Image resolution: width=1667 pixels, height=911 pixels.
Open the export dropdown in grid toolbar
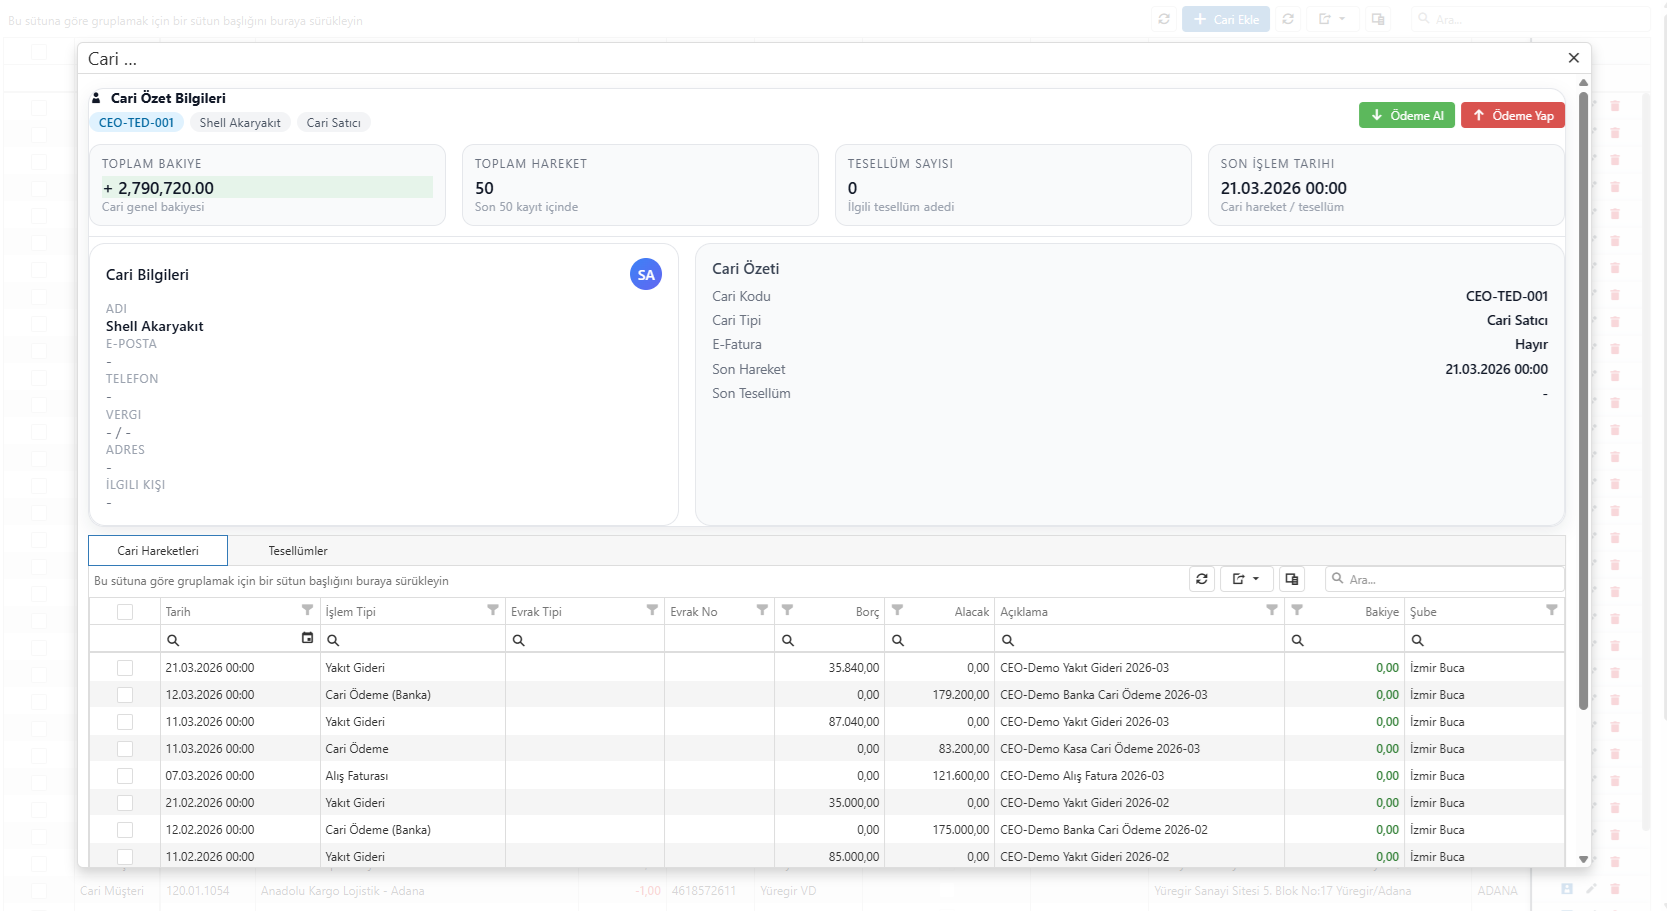tap(1246, 579)
